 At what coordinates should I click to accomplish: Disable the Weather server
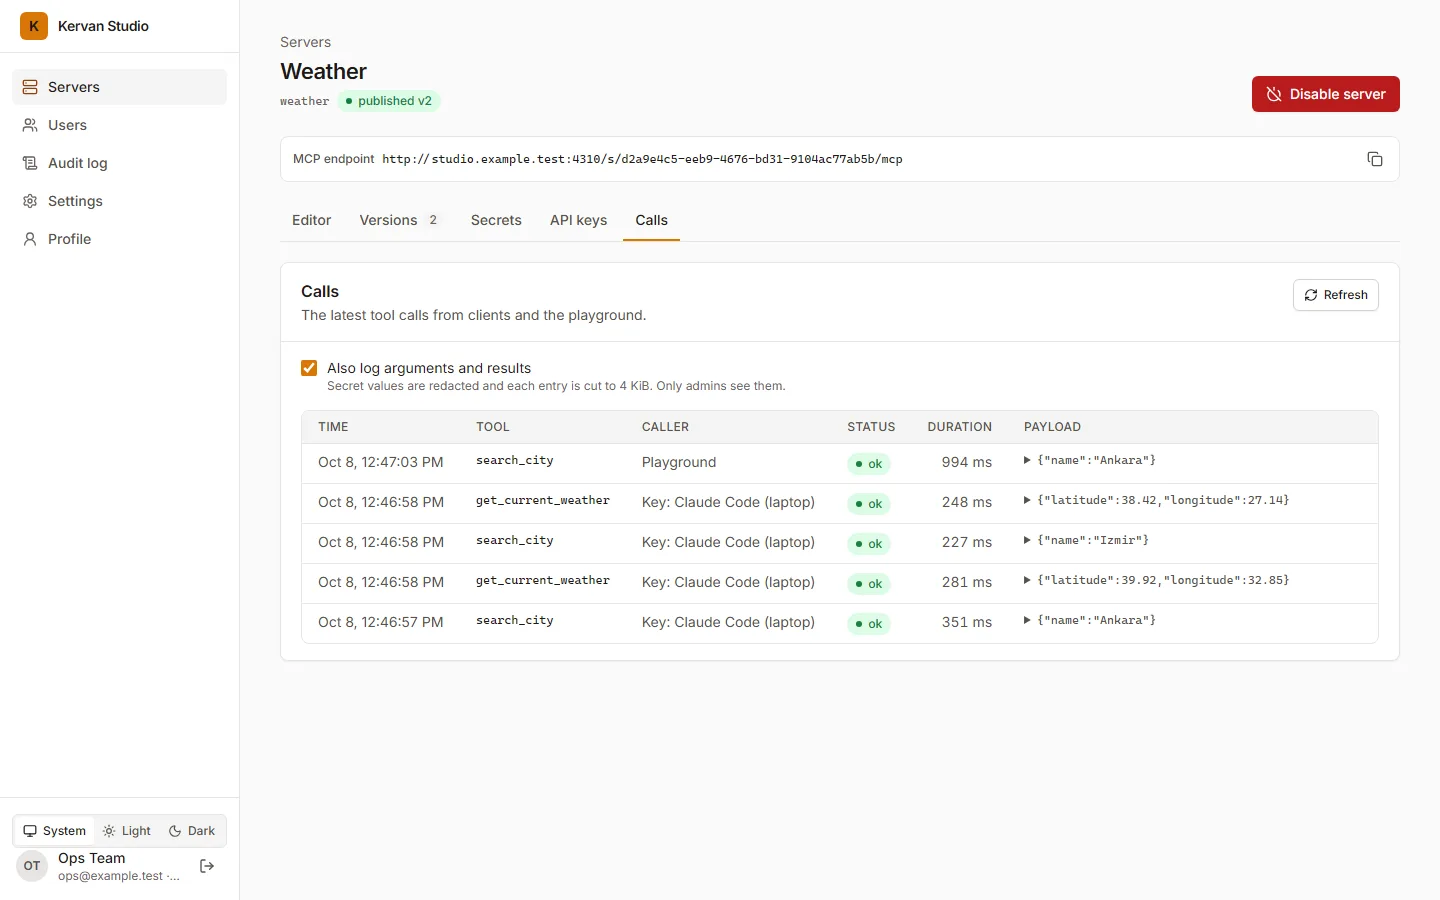[1325, 94]
